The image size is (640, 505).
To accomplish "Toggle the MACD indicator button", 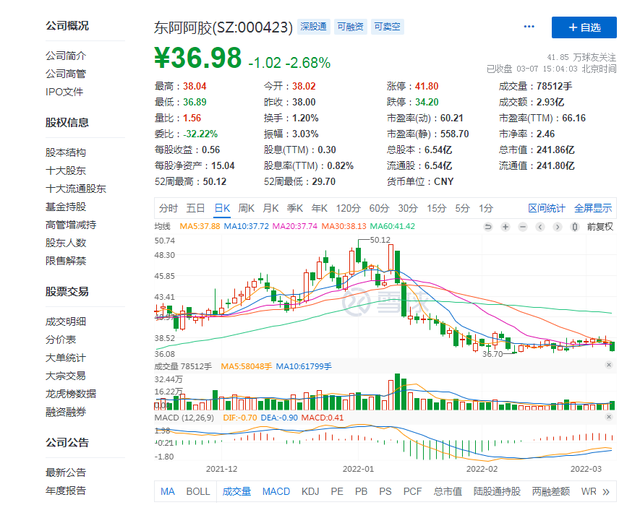I will [276, 492].
